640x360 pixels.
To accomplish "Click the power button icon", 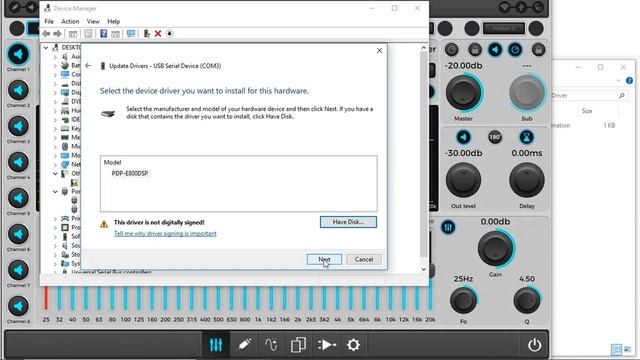I will [x=534, y=345].
